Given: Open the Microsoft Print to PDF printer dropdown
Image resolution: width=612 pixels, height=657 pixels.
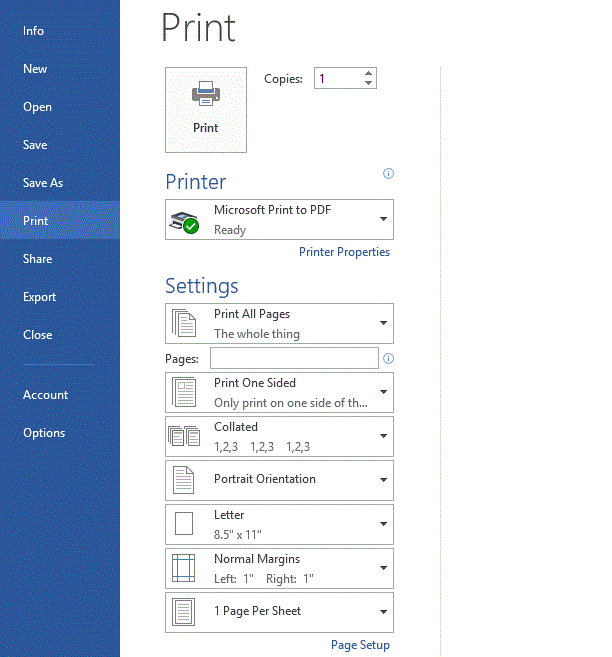Looking at the screenshot, I should coord(279,220).
